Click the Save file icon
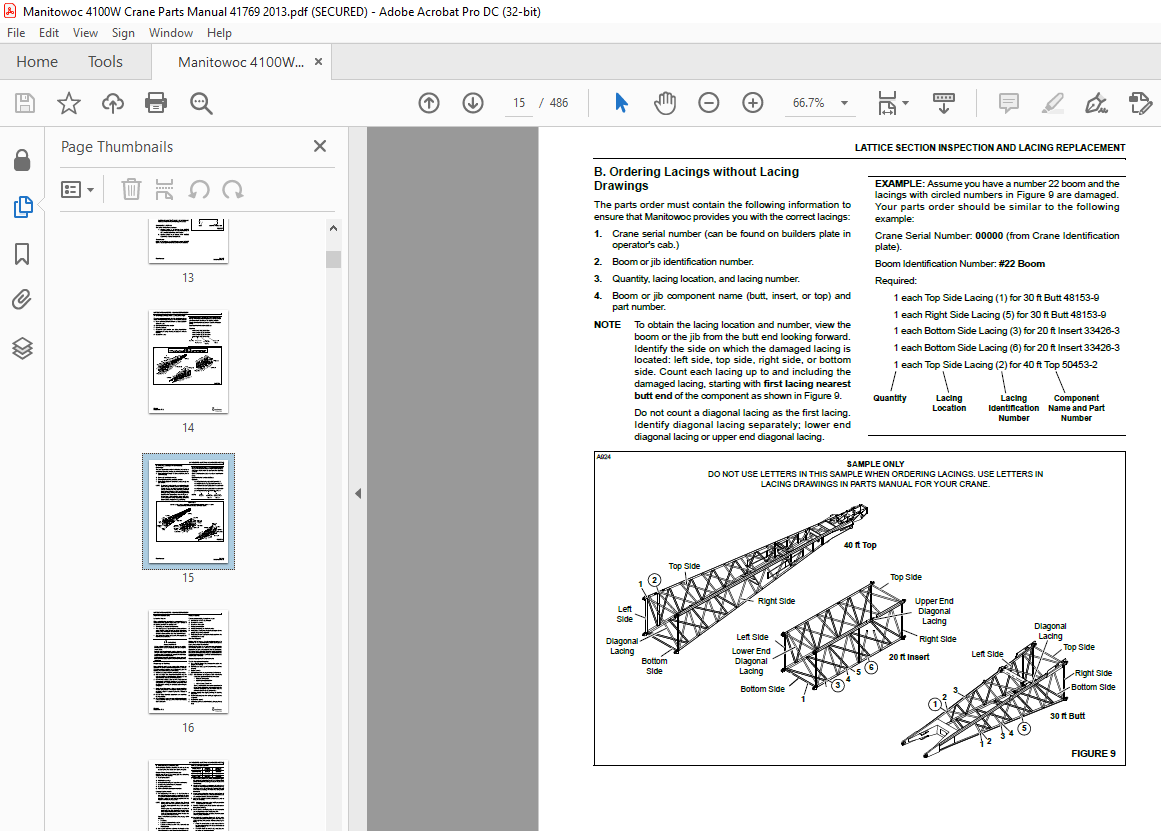 coord(24,103)
